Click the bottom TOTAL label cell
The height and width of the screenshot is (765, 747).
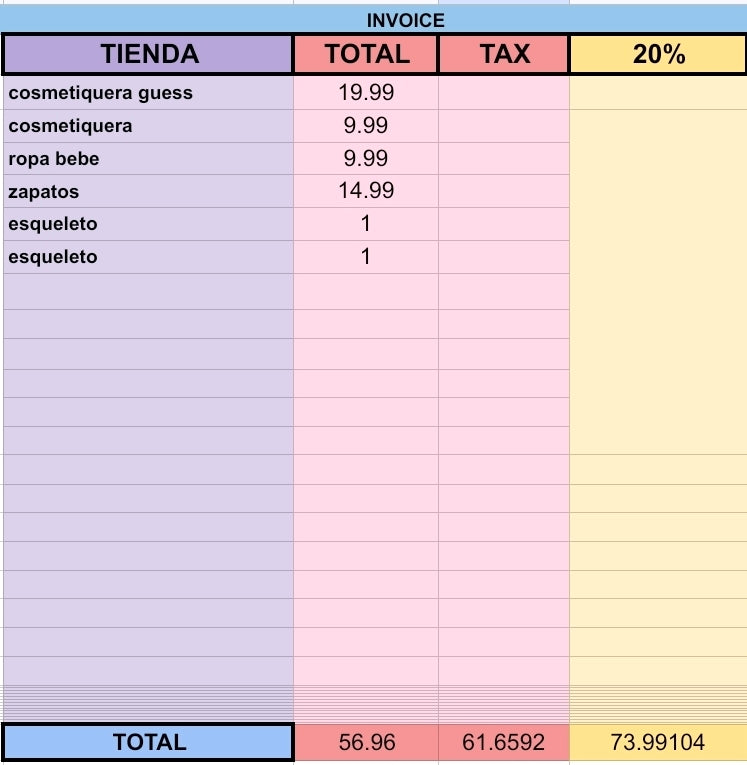[x=148, y=742]
